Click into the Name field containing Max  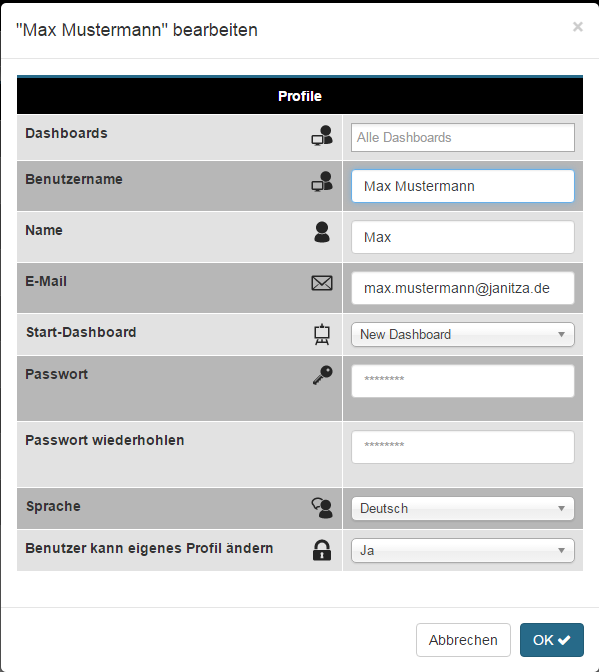(x=463, y=237)
